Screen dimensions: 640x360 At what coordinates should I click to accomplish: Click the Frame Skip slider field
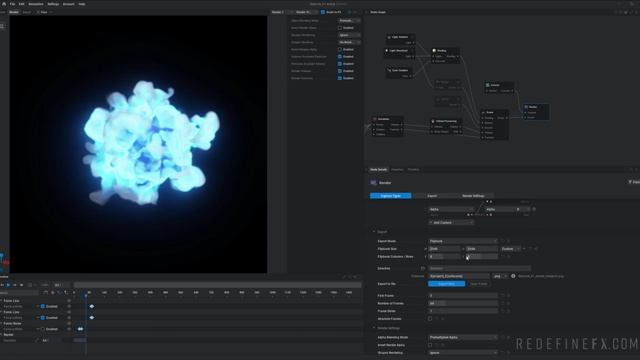pos(463,311)
